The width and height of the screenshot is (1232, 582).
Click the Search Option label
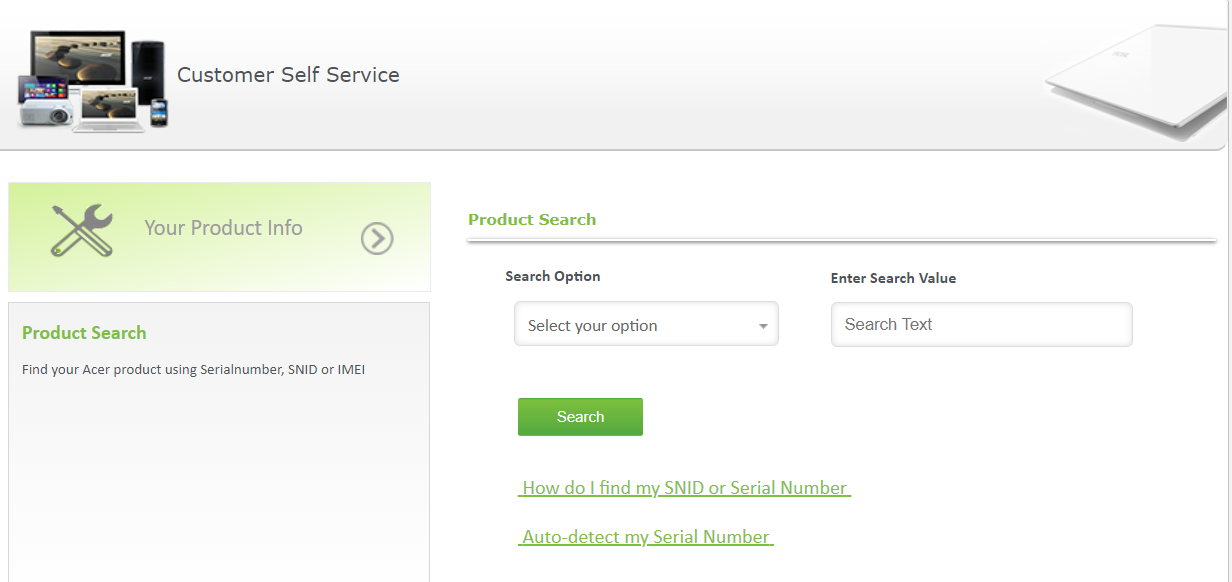[x=552, y=276]
